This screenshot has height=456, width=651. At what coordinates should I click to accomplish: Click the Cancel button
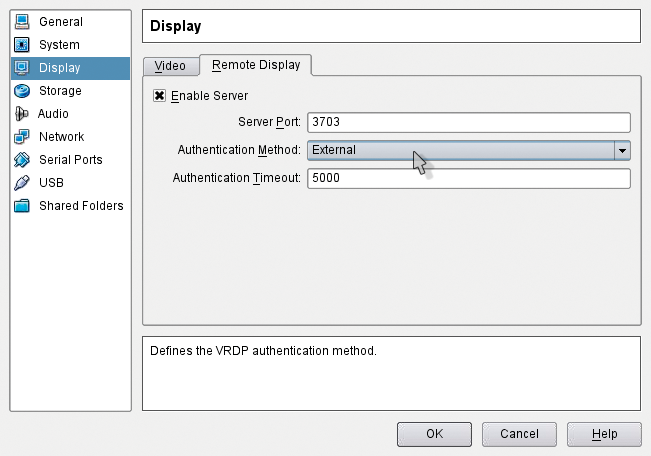519,434
